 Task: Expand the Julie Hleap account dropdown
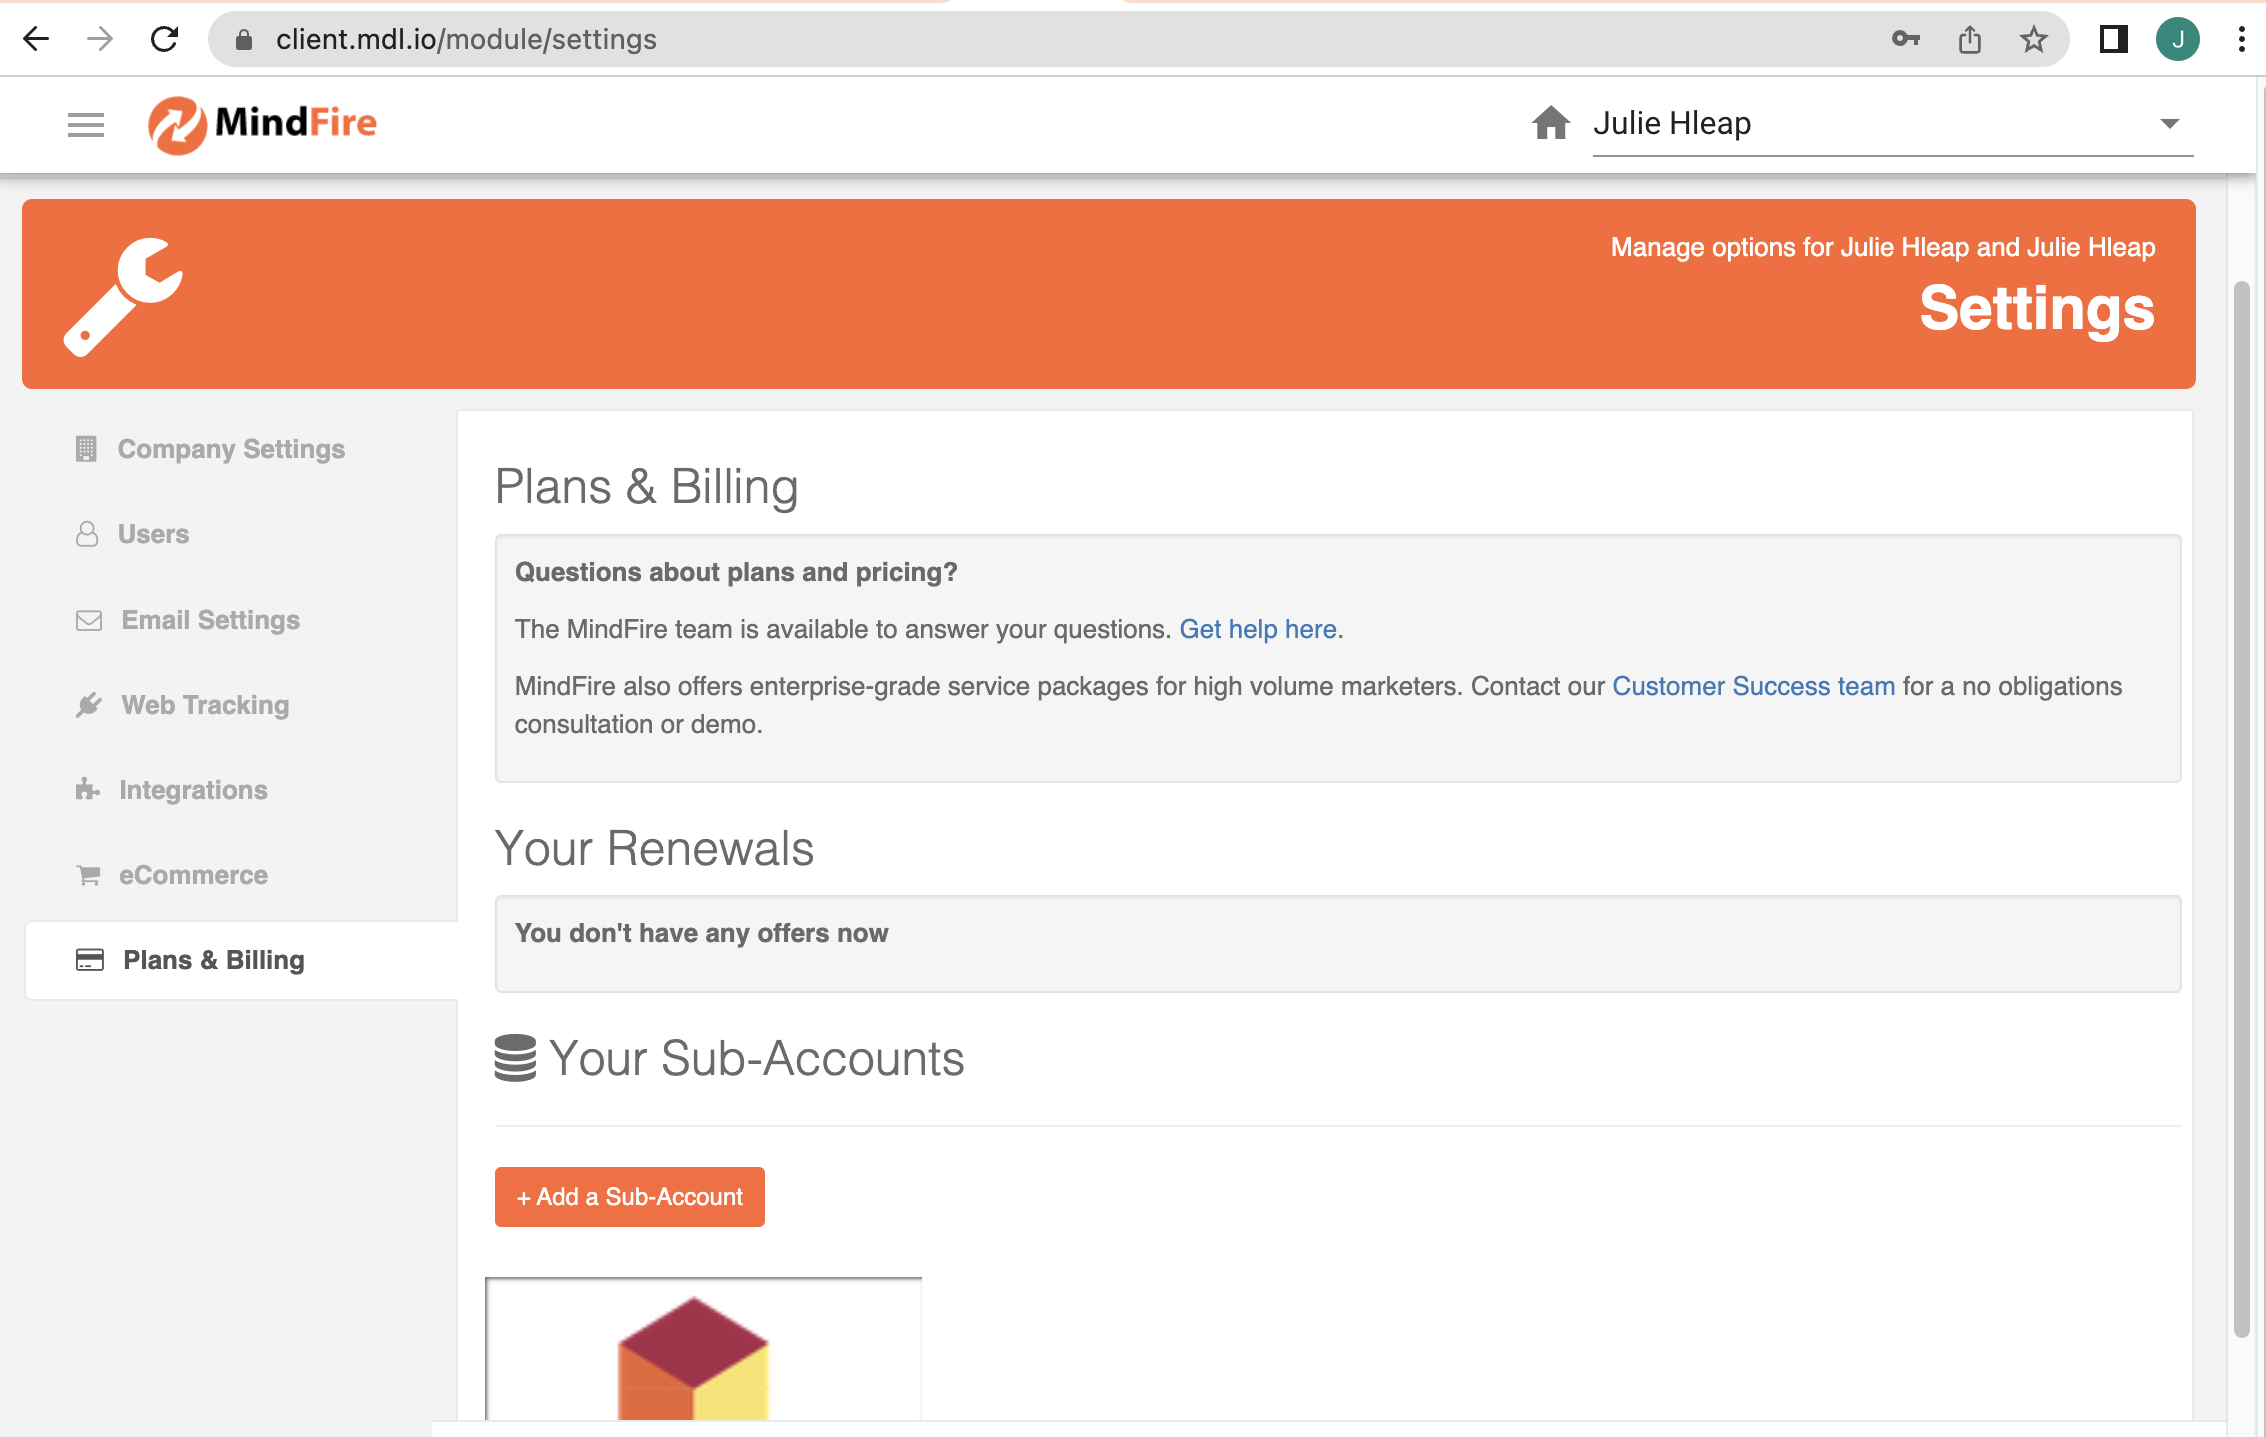[2168, 124]
